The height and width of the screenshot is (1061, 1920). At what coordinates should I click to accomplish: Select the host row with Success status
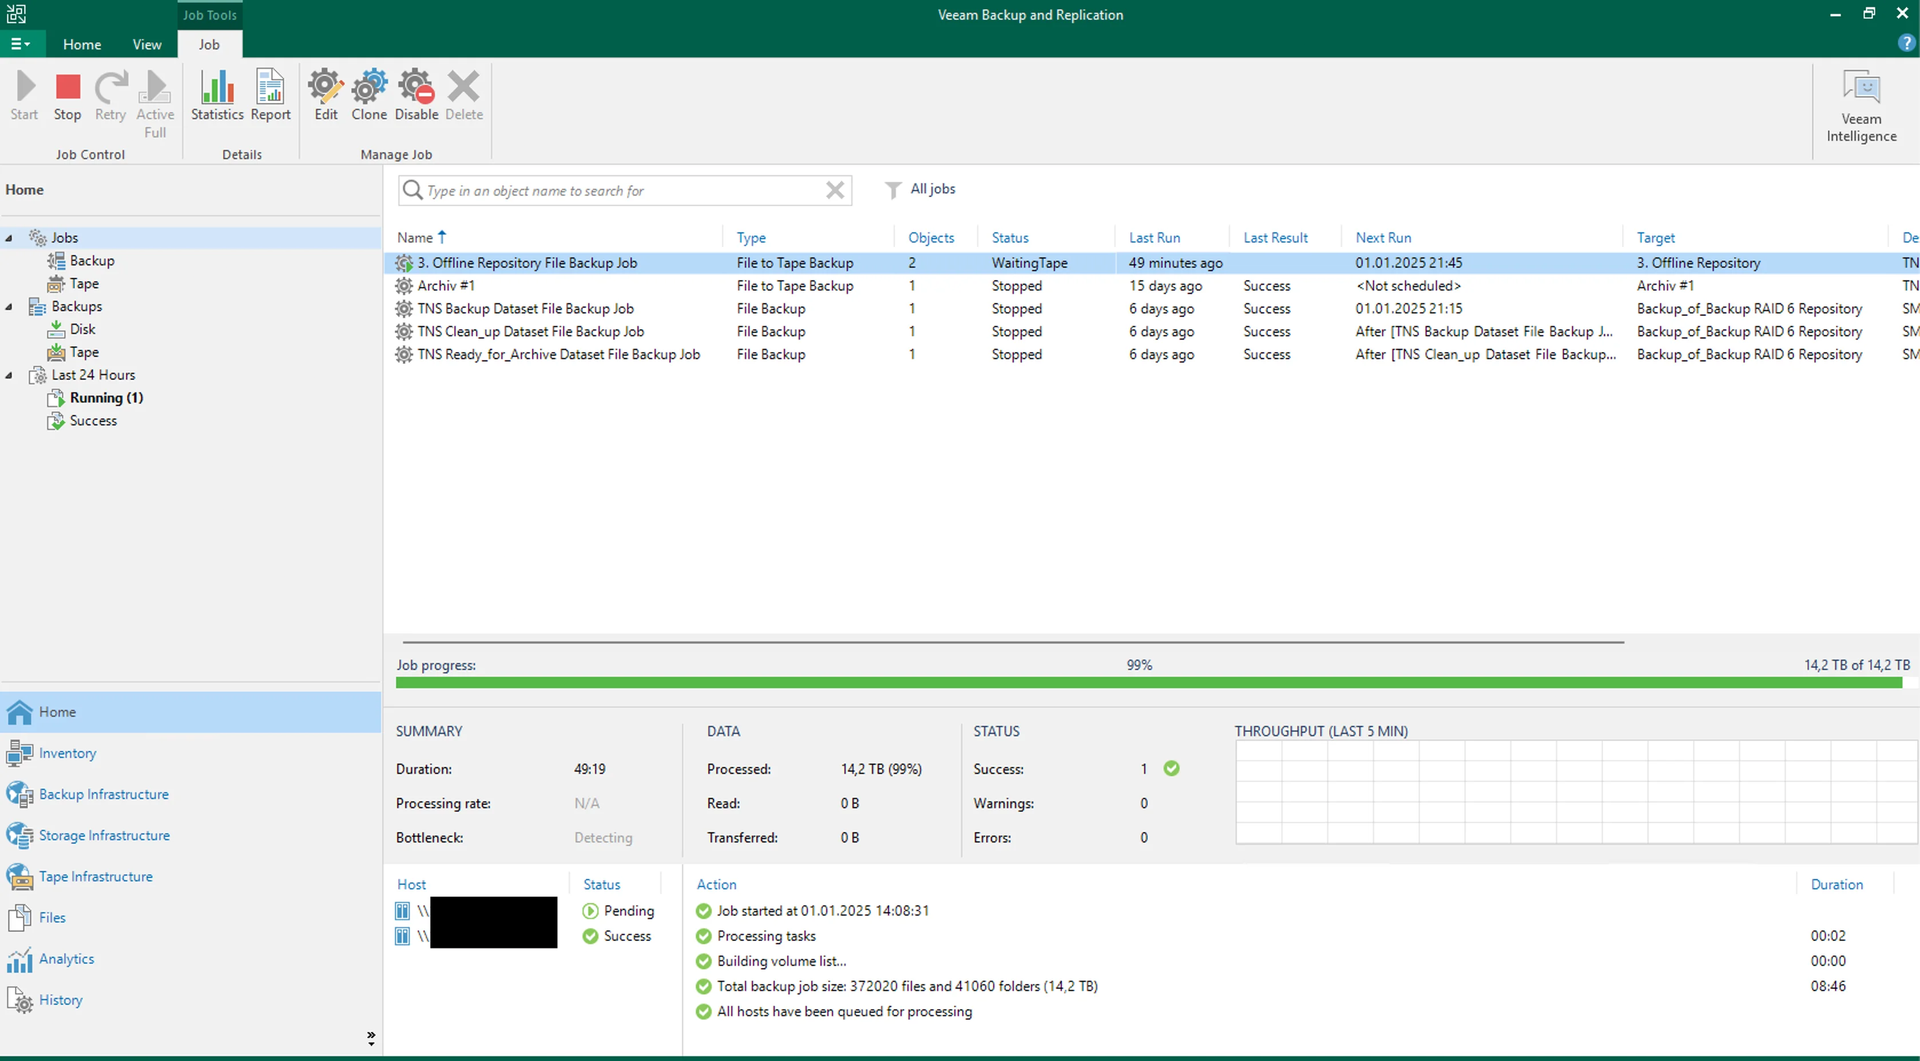tap(527, 936)
